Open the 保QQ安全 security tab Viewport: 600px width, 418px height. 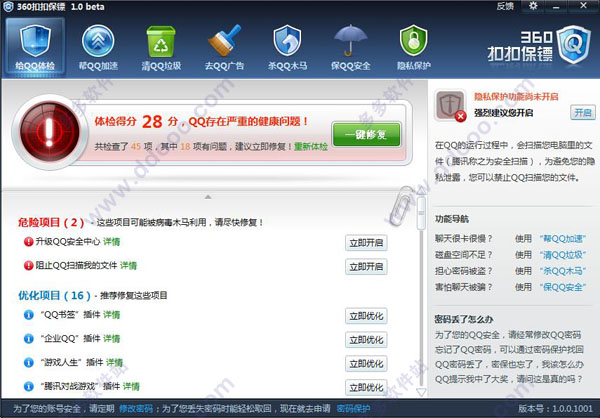[351, 47]
